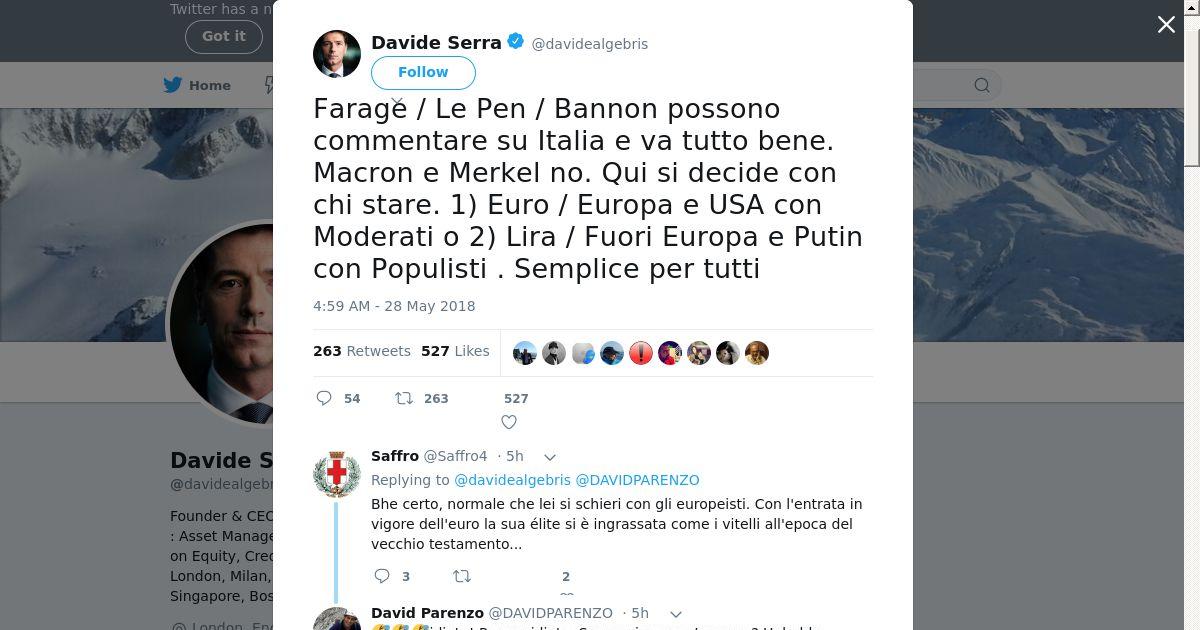Screen dimensions: 1200x630
Task: Open Davide Serra's avatar in tweet header
Action: click(x=337, y=54)
